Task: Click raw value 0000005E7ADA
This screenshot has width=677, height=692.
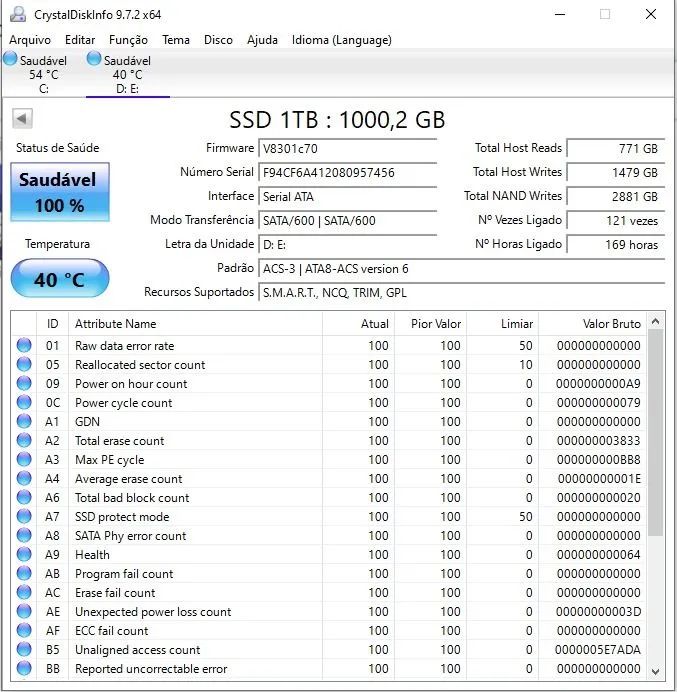Action: (x=598, y=650)
